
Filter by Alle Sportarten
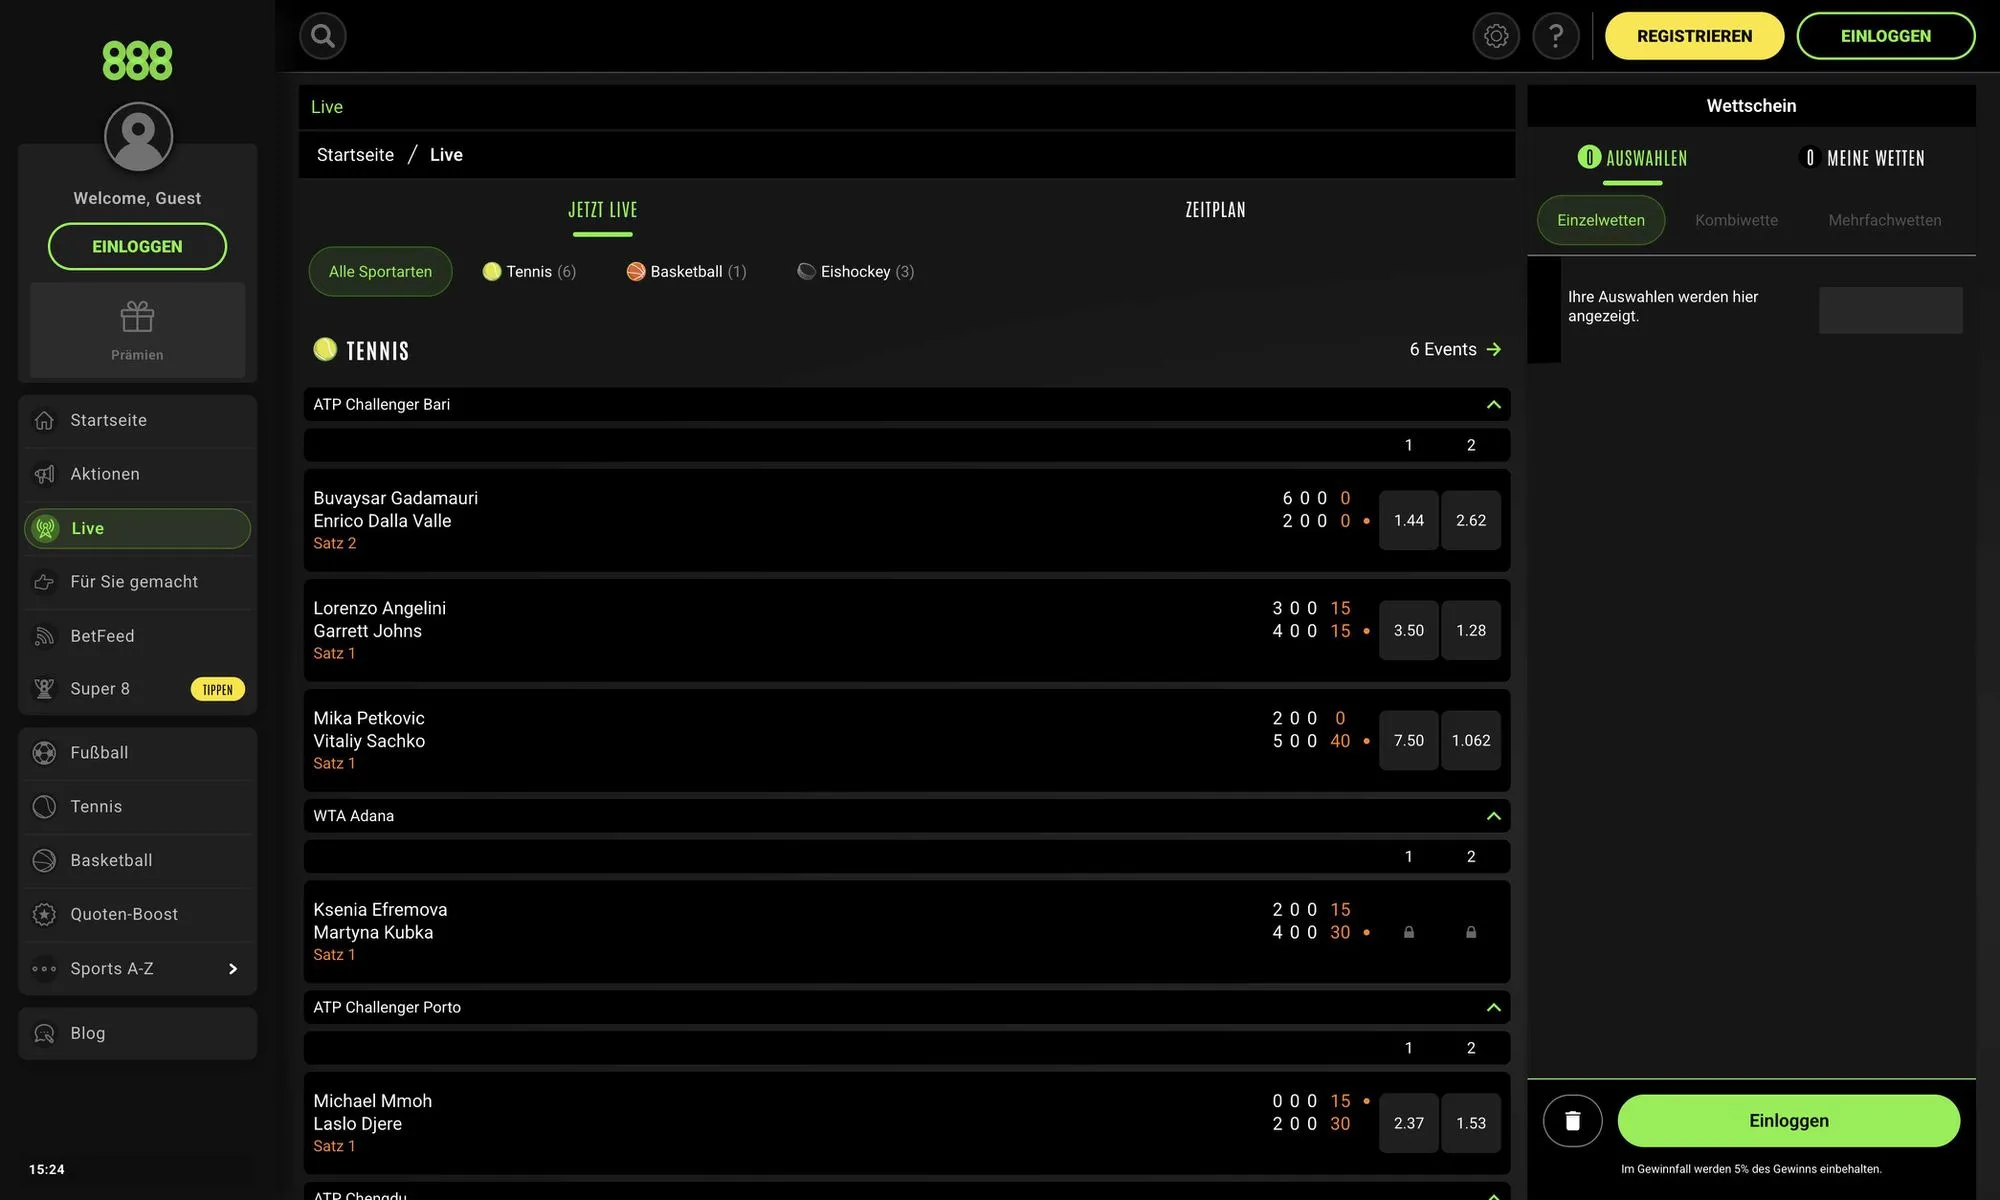pos(380,272)
